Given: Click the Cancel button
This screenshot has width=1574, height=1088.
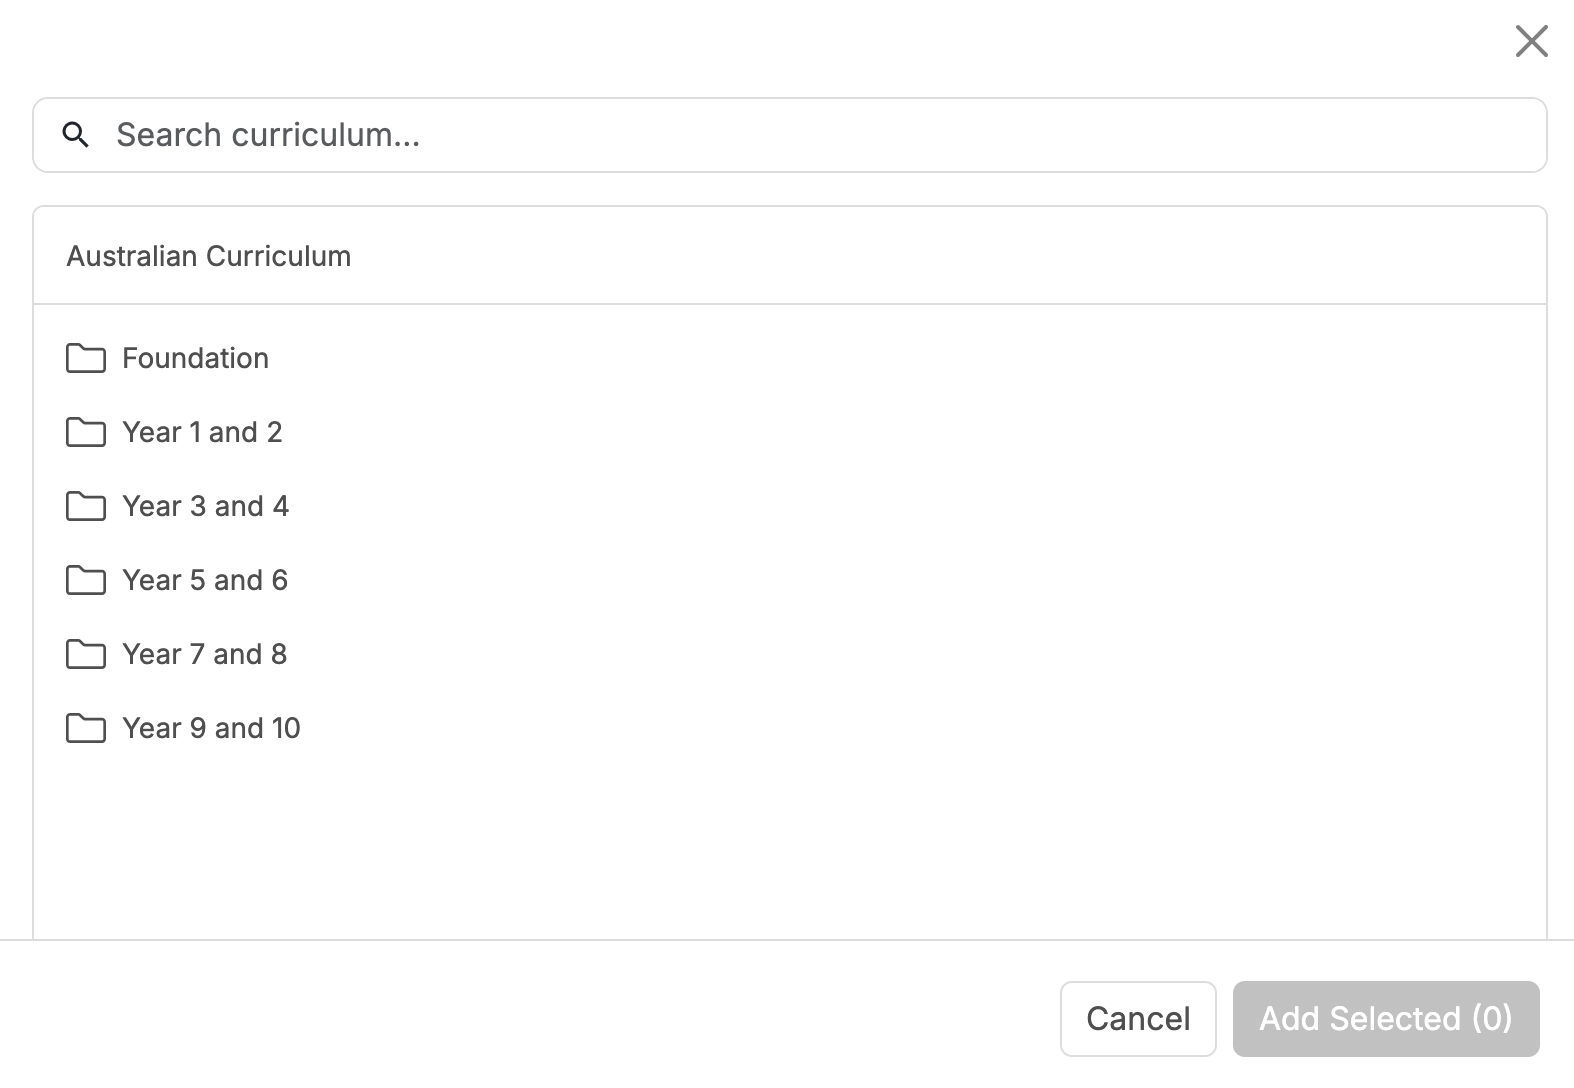Looking at the screenshot, I should [x=1137, y=1018].
